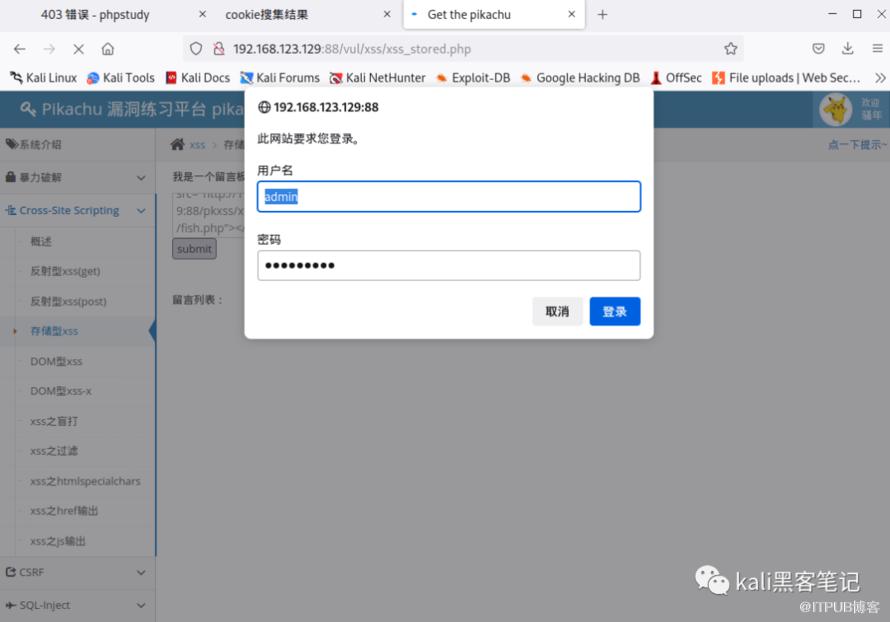Bookmark this page with the star
This screenshot has height=622, width=890.
(x=731, y=49)
